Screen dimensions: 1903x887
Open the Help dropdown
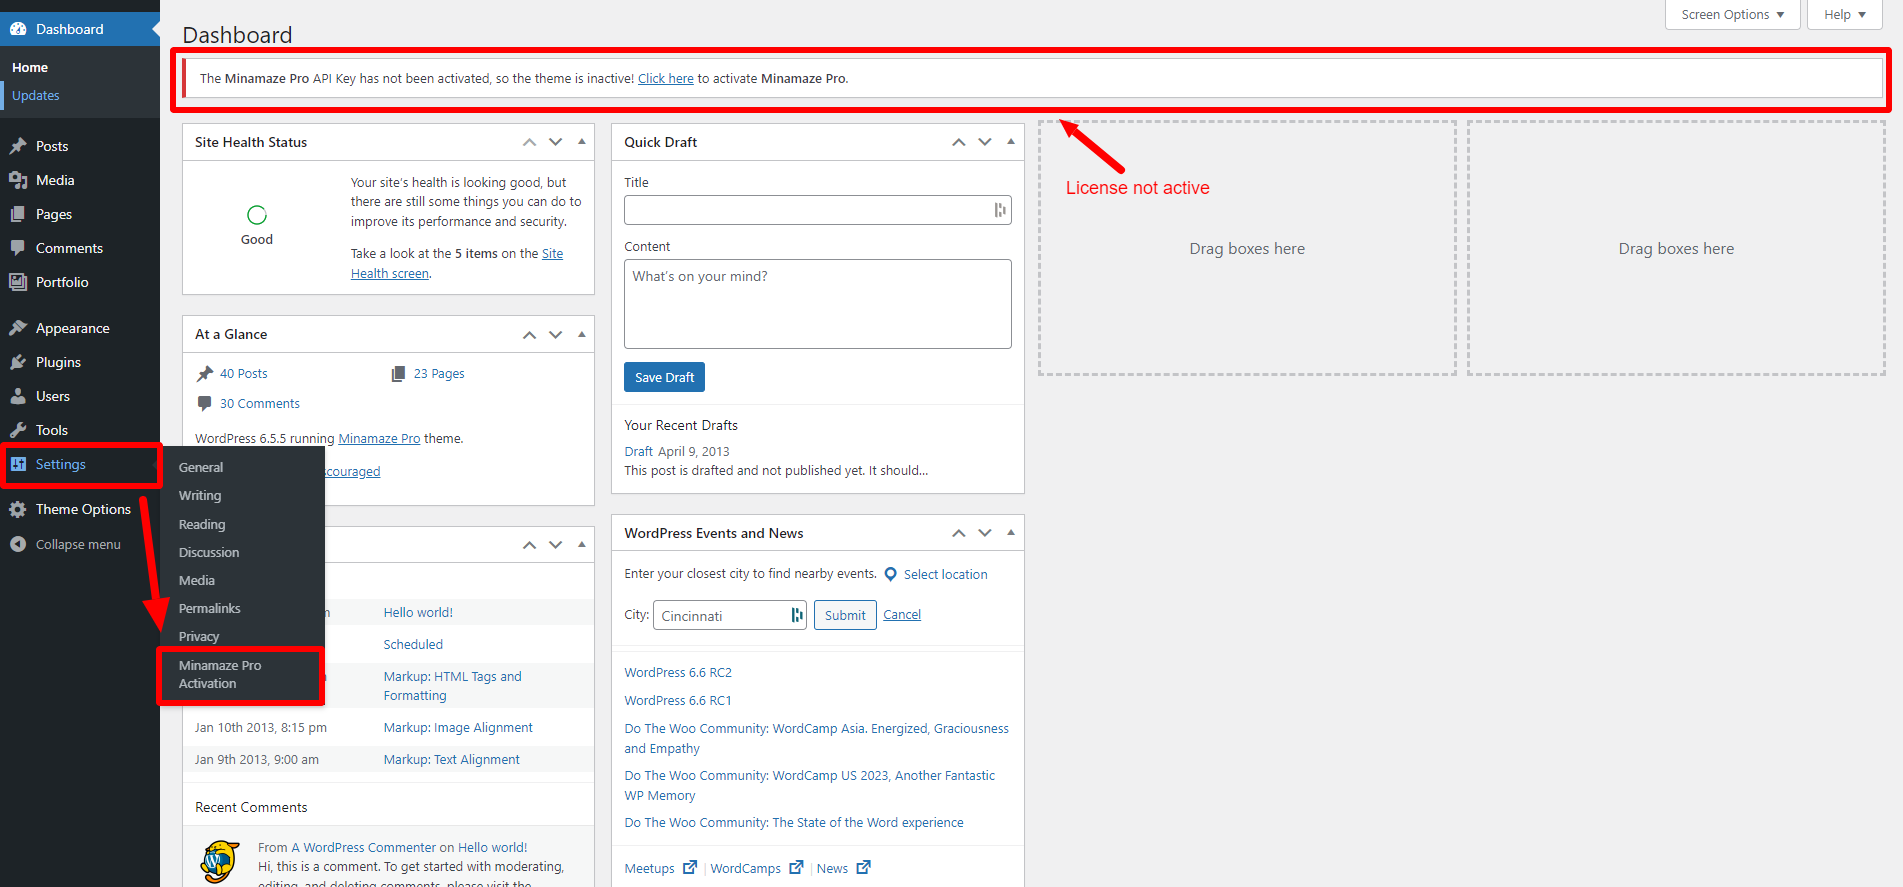[x=1844, y=15]
